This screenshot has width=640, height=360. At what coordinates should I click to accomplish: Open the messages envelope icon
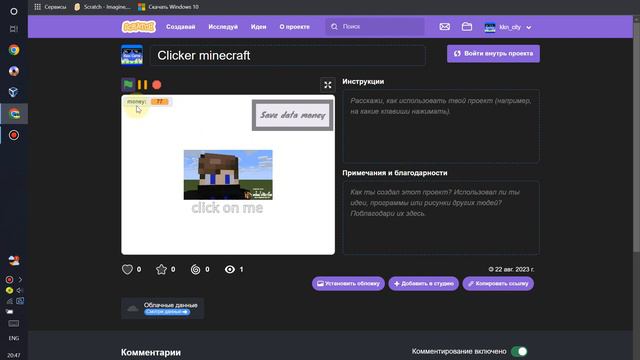point(444,27)
